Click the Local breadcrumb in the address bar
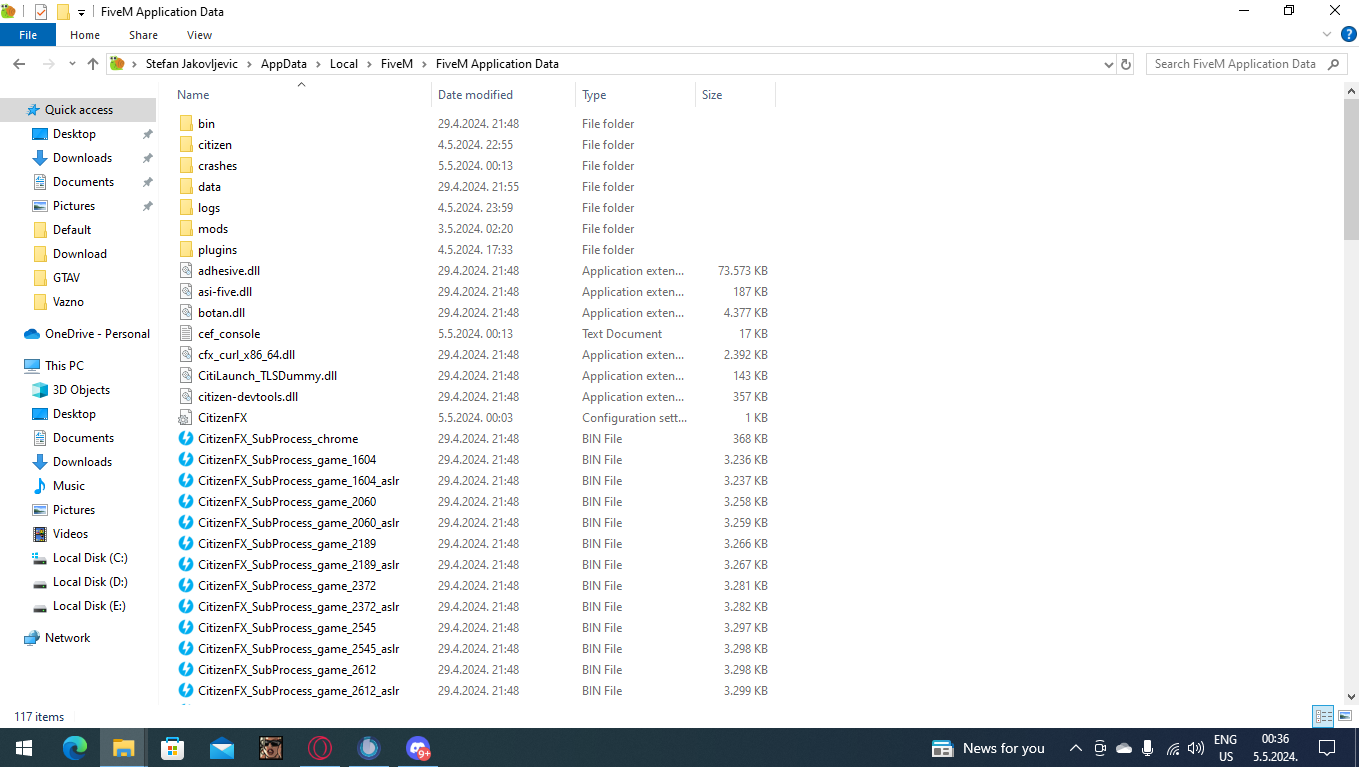1359x767 pixels. tap(344, 64)
